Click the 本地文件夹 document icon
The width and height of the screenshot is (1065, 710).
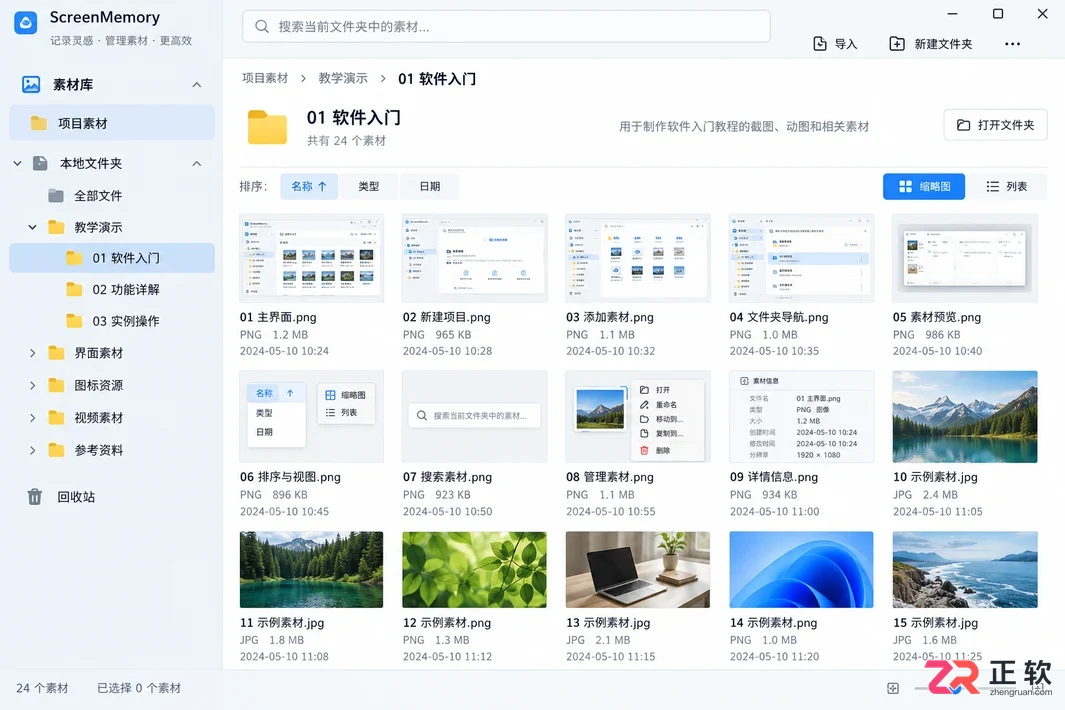click(40, 163)
